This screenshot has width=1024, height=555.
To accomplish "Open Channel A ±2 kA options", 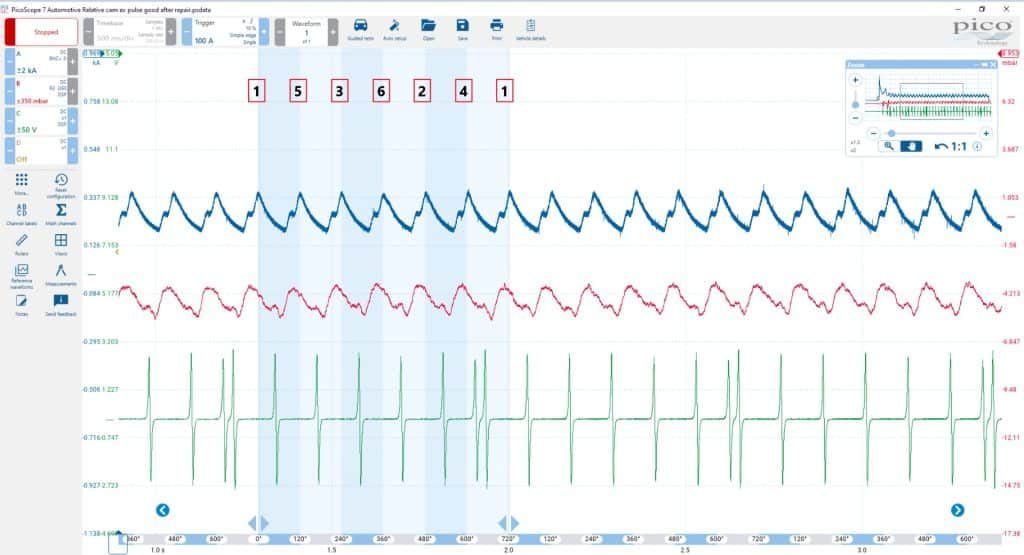I will 40,62.
